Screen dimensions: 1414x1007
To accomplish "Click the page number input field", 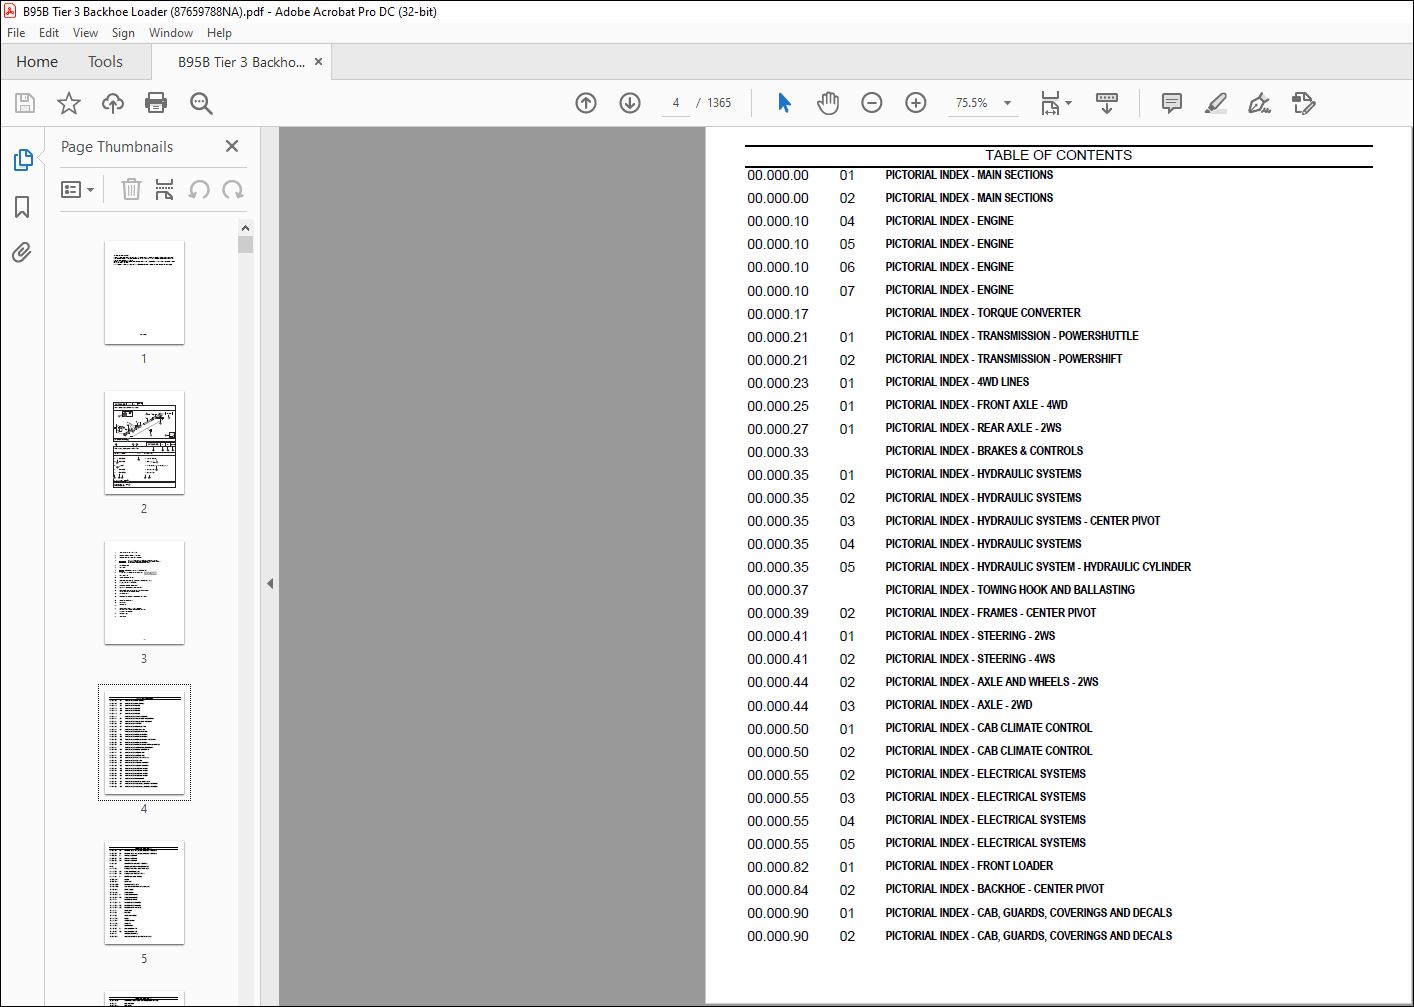I will coord(676,103).
